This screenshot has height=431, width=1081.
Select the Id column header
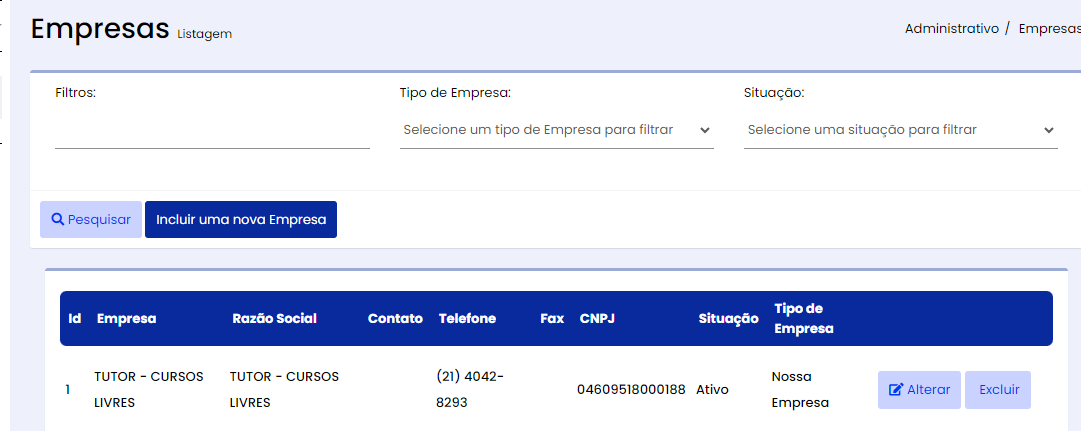click(x=74, y=319)
